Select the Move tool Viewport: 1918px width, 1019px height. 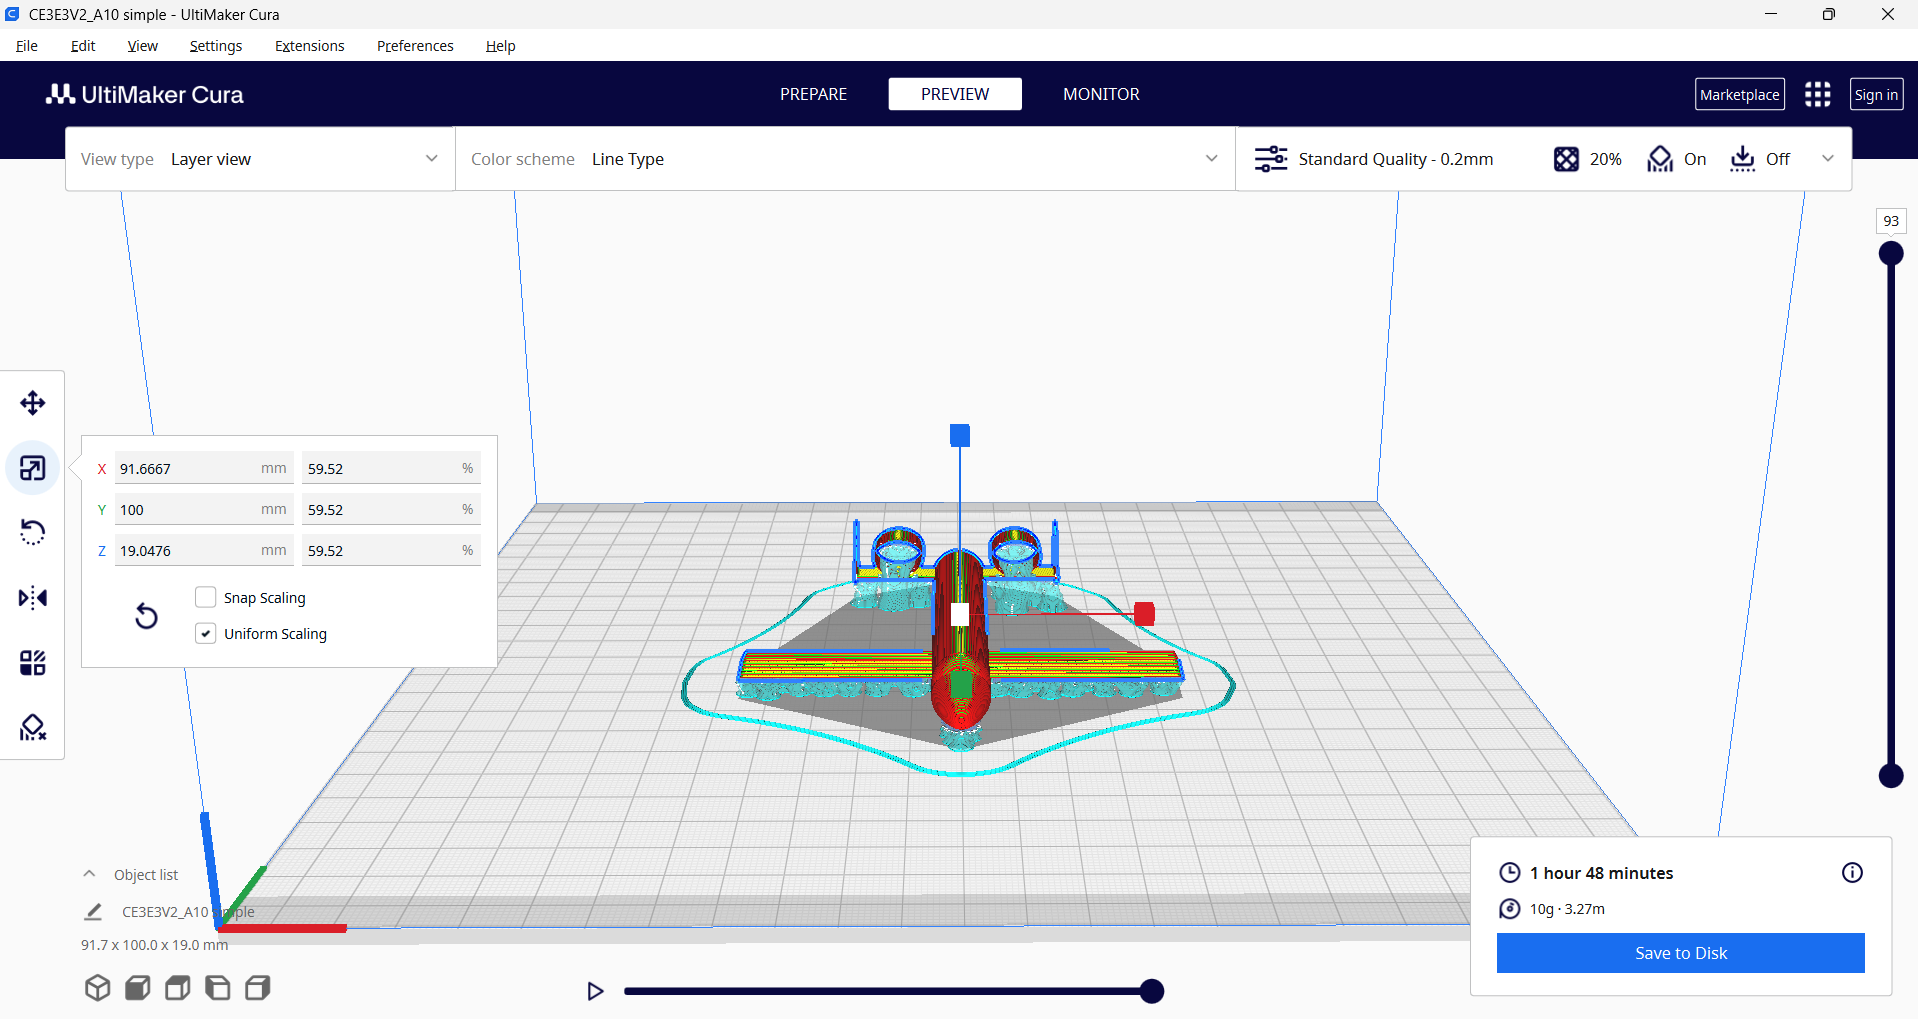[33, 403]
